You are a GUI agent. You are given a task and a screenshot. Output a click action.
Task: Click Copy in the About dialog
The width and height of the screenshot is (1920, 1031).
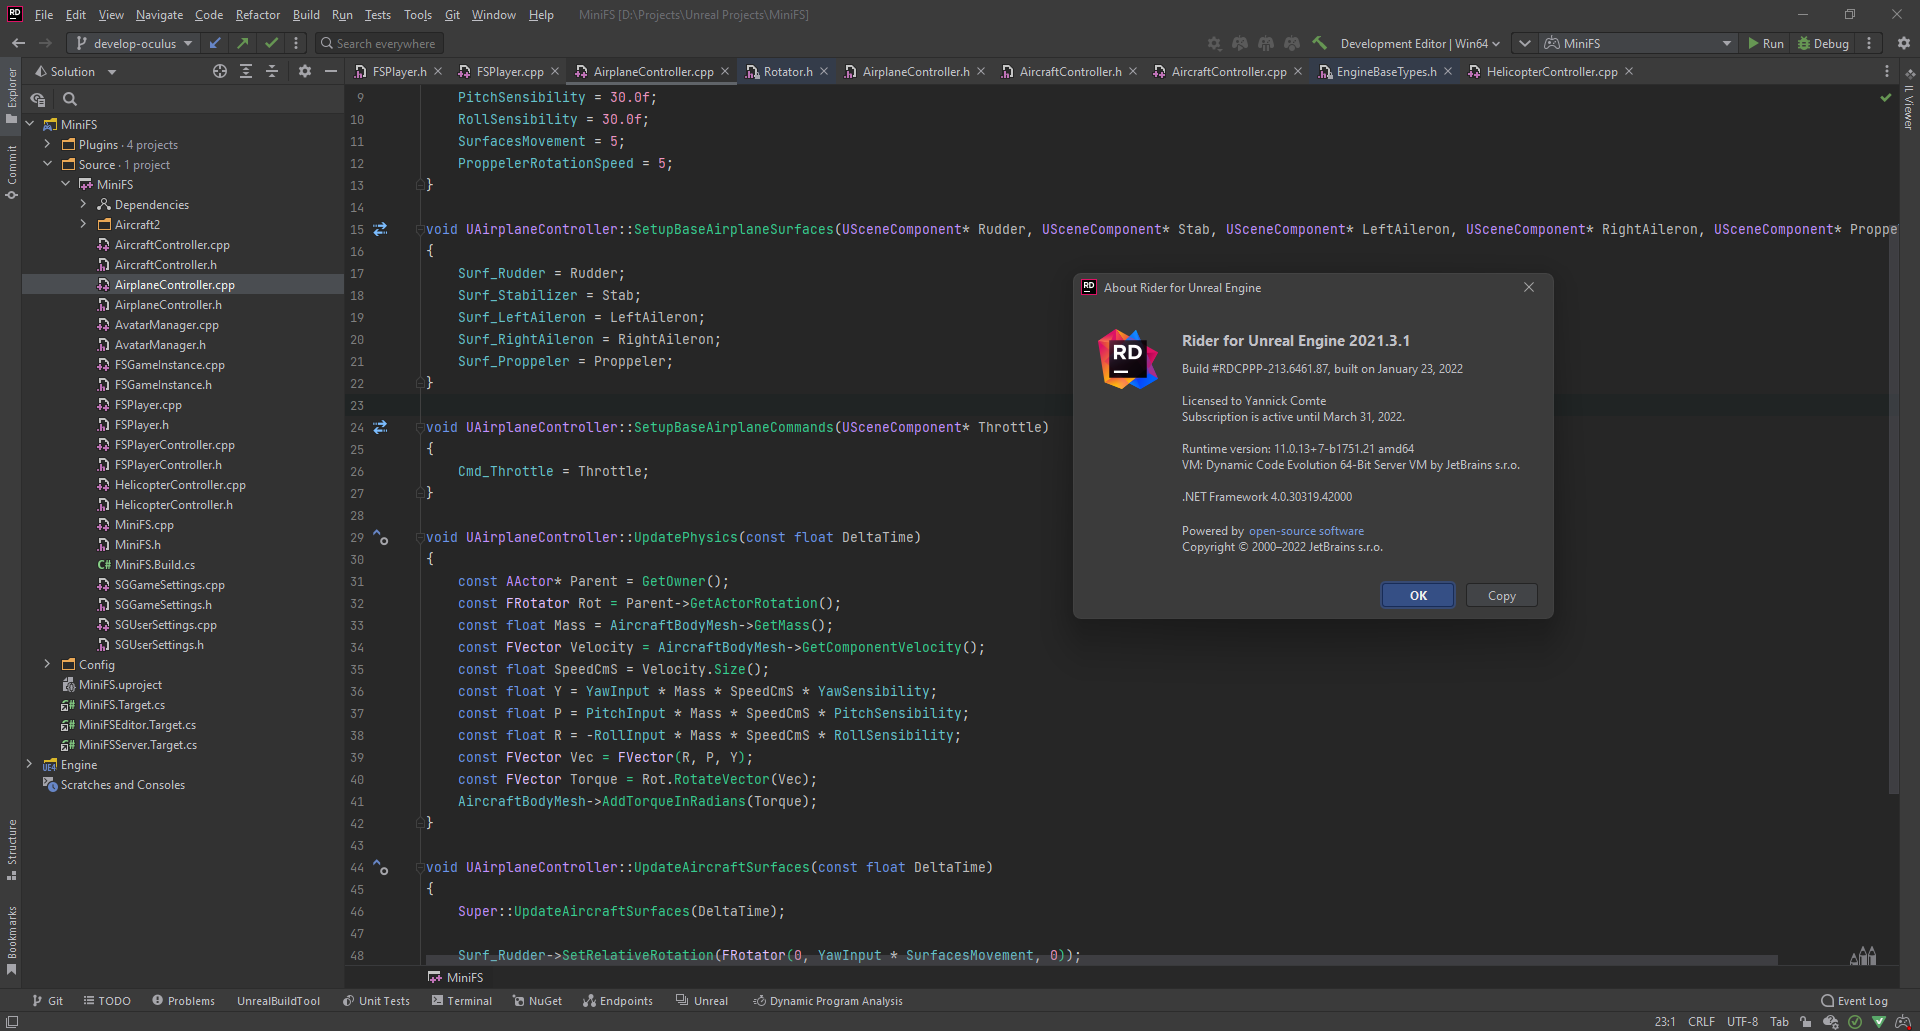1501,595
